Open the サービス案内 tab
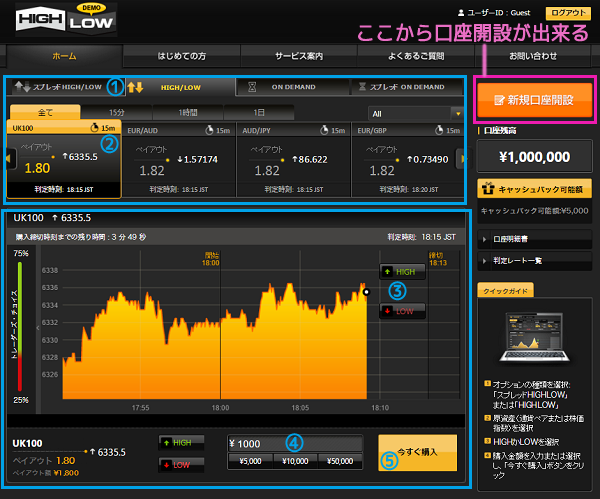600x499 pixels. tap(299, 56)
